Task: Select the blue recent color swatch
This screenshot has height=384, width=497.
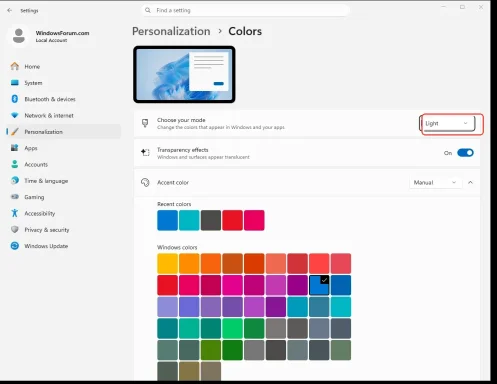Action: (x=167, y=220)
